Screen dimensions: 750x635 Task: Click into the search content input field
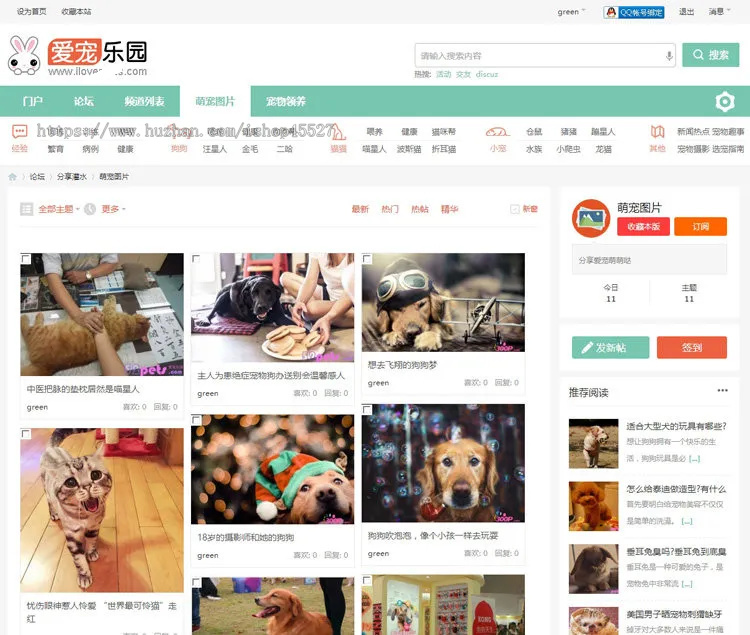coord(540,56)
